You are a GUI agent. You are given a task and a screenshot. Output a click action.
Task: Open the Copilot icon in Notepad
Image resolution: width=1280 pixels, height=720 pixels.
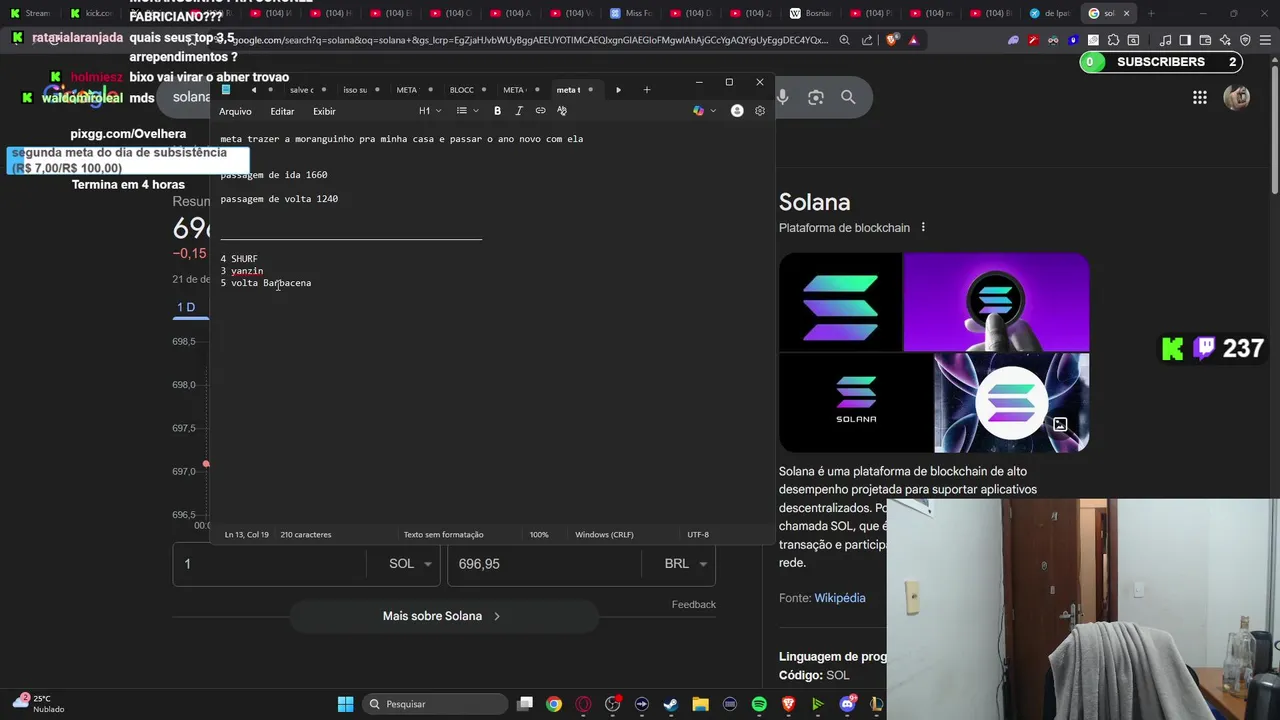(x=698, y=111)
